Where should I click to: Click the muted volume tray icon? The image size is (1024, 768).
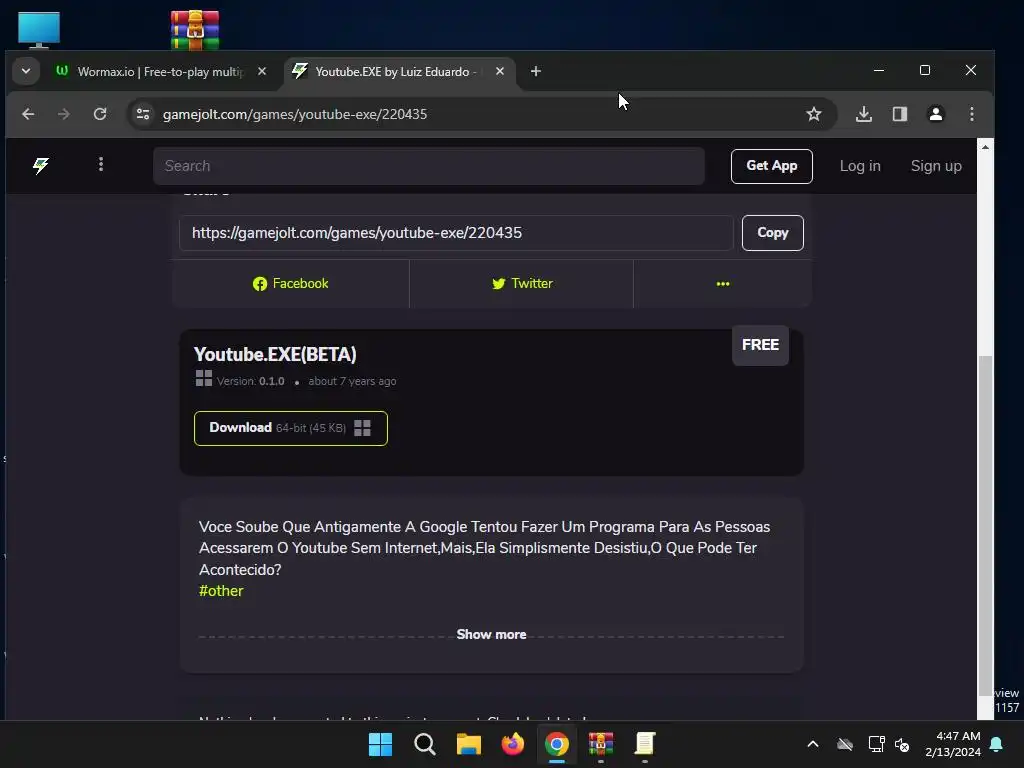pos(903,744)
